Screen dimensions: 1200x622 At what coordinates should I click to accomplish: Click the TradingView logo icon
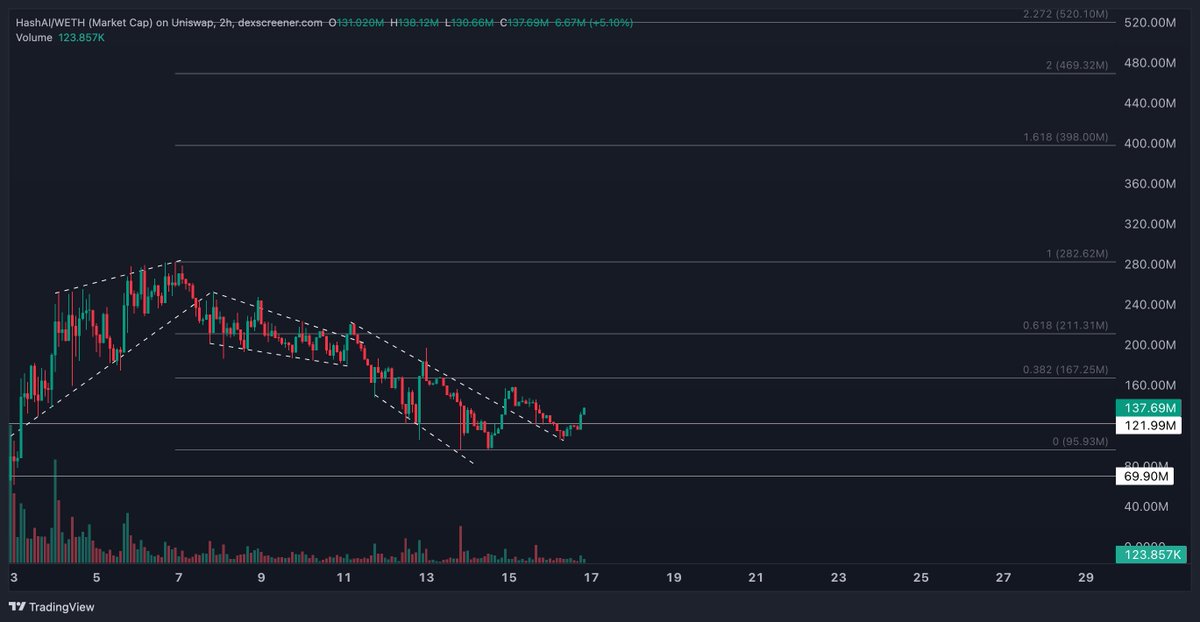pyautogui.click(x=18, y=607)
